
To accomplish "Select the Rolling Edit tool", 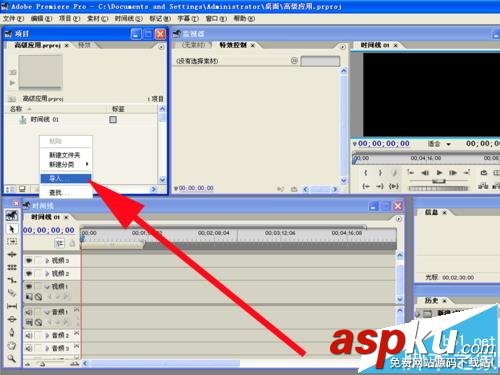I will pos(12,267).
